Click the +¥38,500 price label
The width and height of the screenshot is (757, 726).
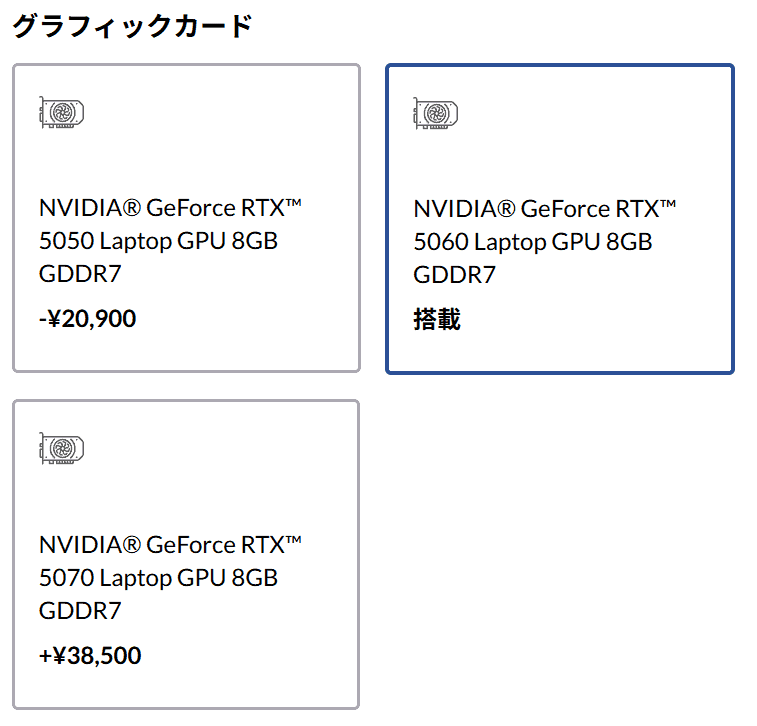(90, 656)
